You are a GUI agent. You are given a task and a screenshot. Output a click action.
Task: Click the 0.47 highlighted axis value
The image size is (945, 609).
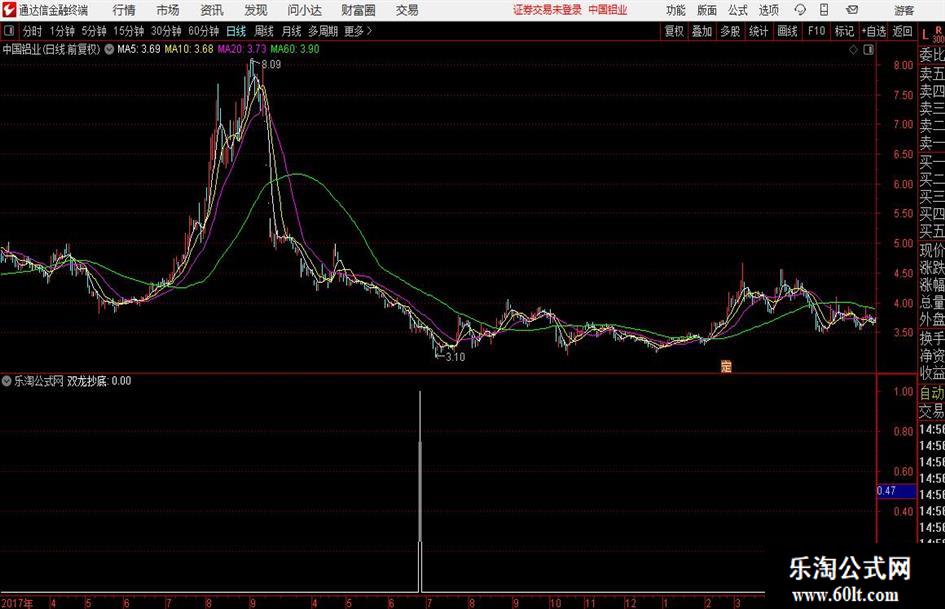[x=896, y=491]
